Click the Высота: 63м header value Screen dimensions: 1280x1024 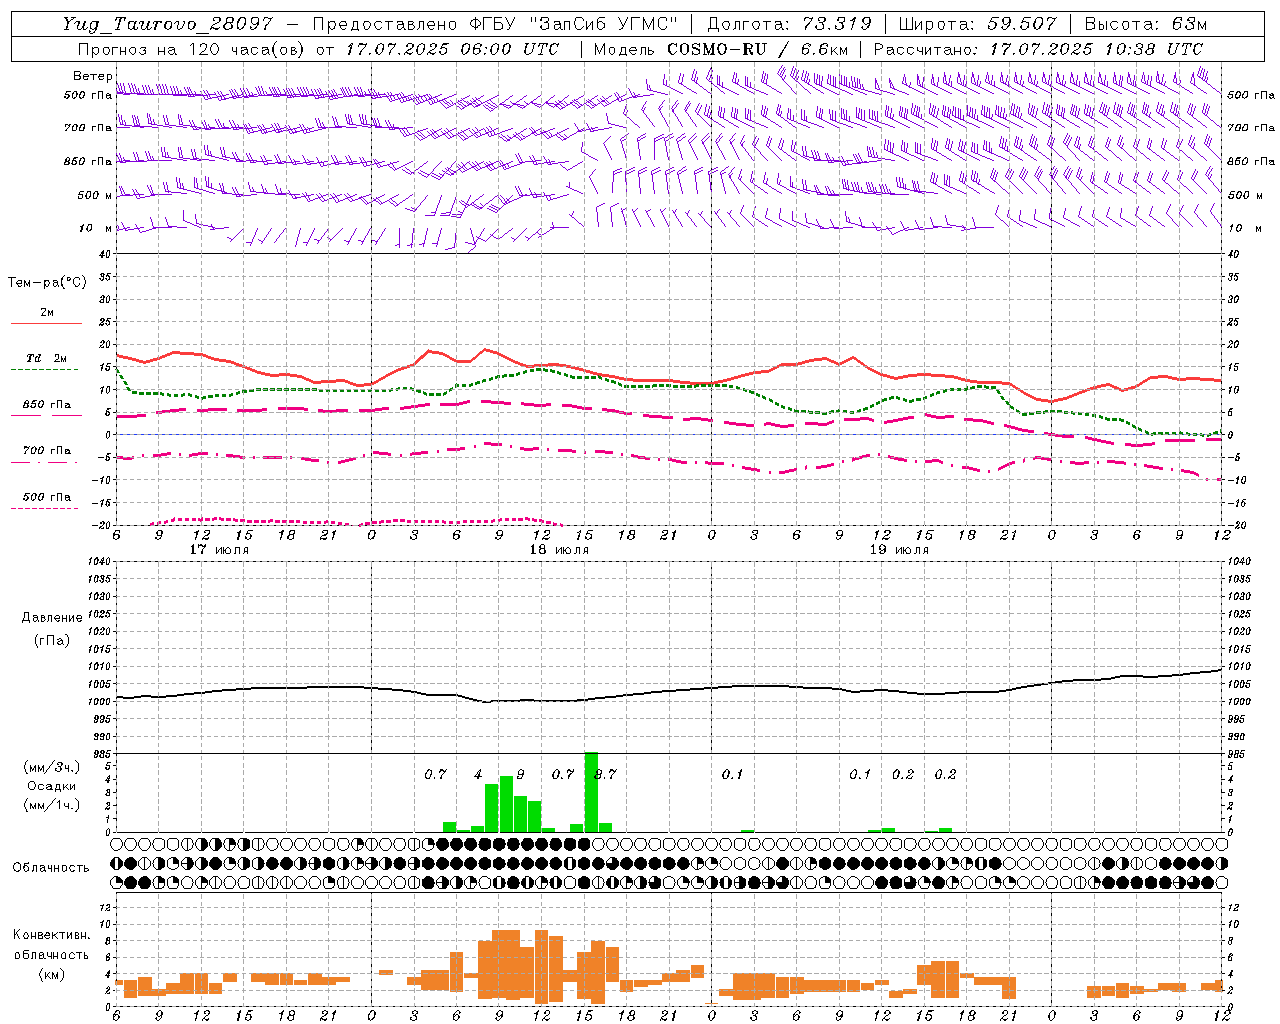point(1146,24)
